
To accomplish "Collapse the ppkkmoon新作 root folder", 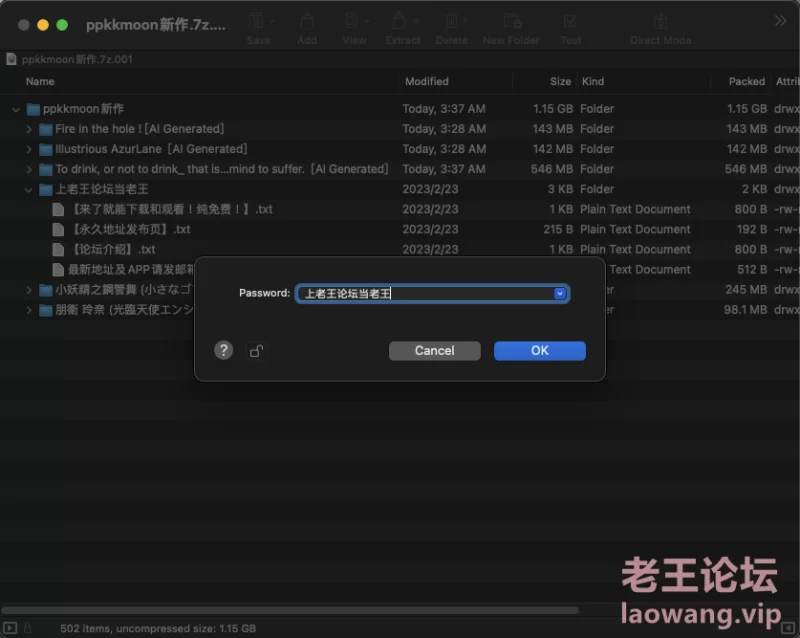I will 16,109.
